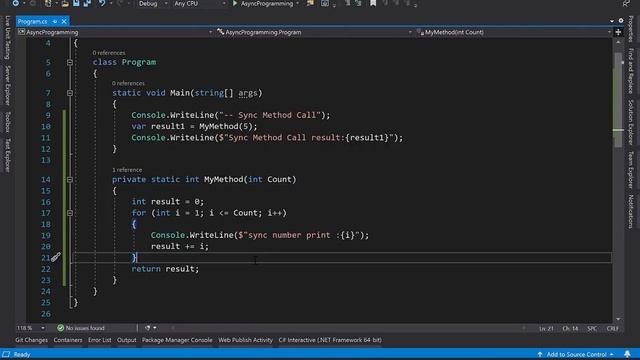Image resolution: width=640 pixels, height=360 pixels.
Task: Open the Find and Replace side tab
Action: click(631, 71)
